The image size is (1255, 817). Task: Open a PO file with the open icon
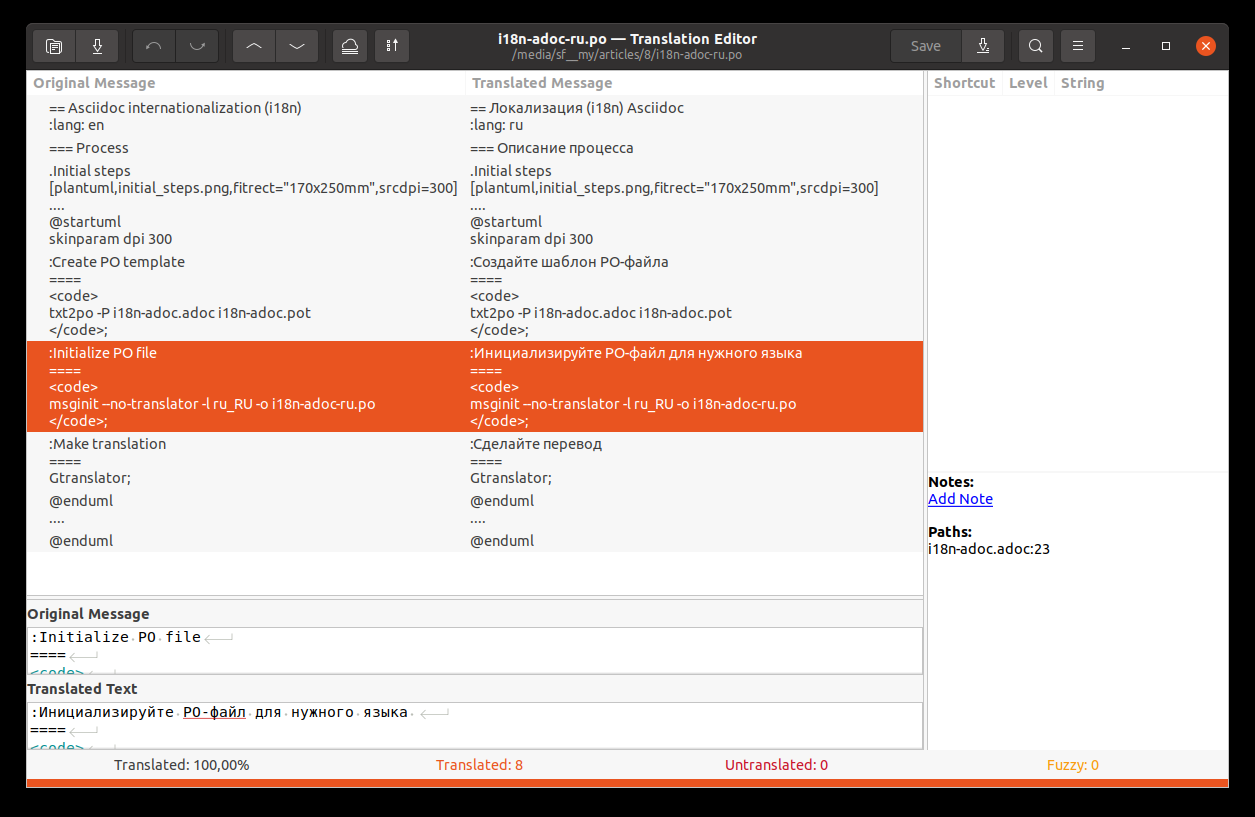tap(54, 46)
